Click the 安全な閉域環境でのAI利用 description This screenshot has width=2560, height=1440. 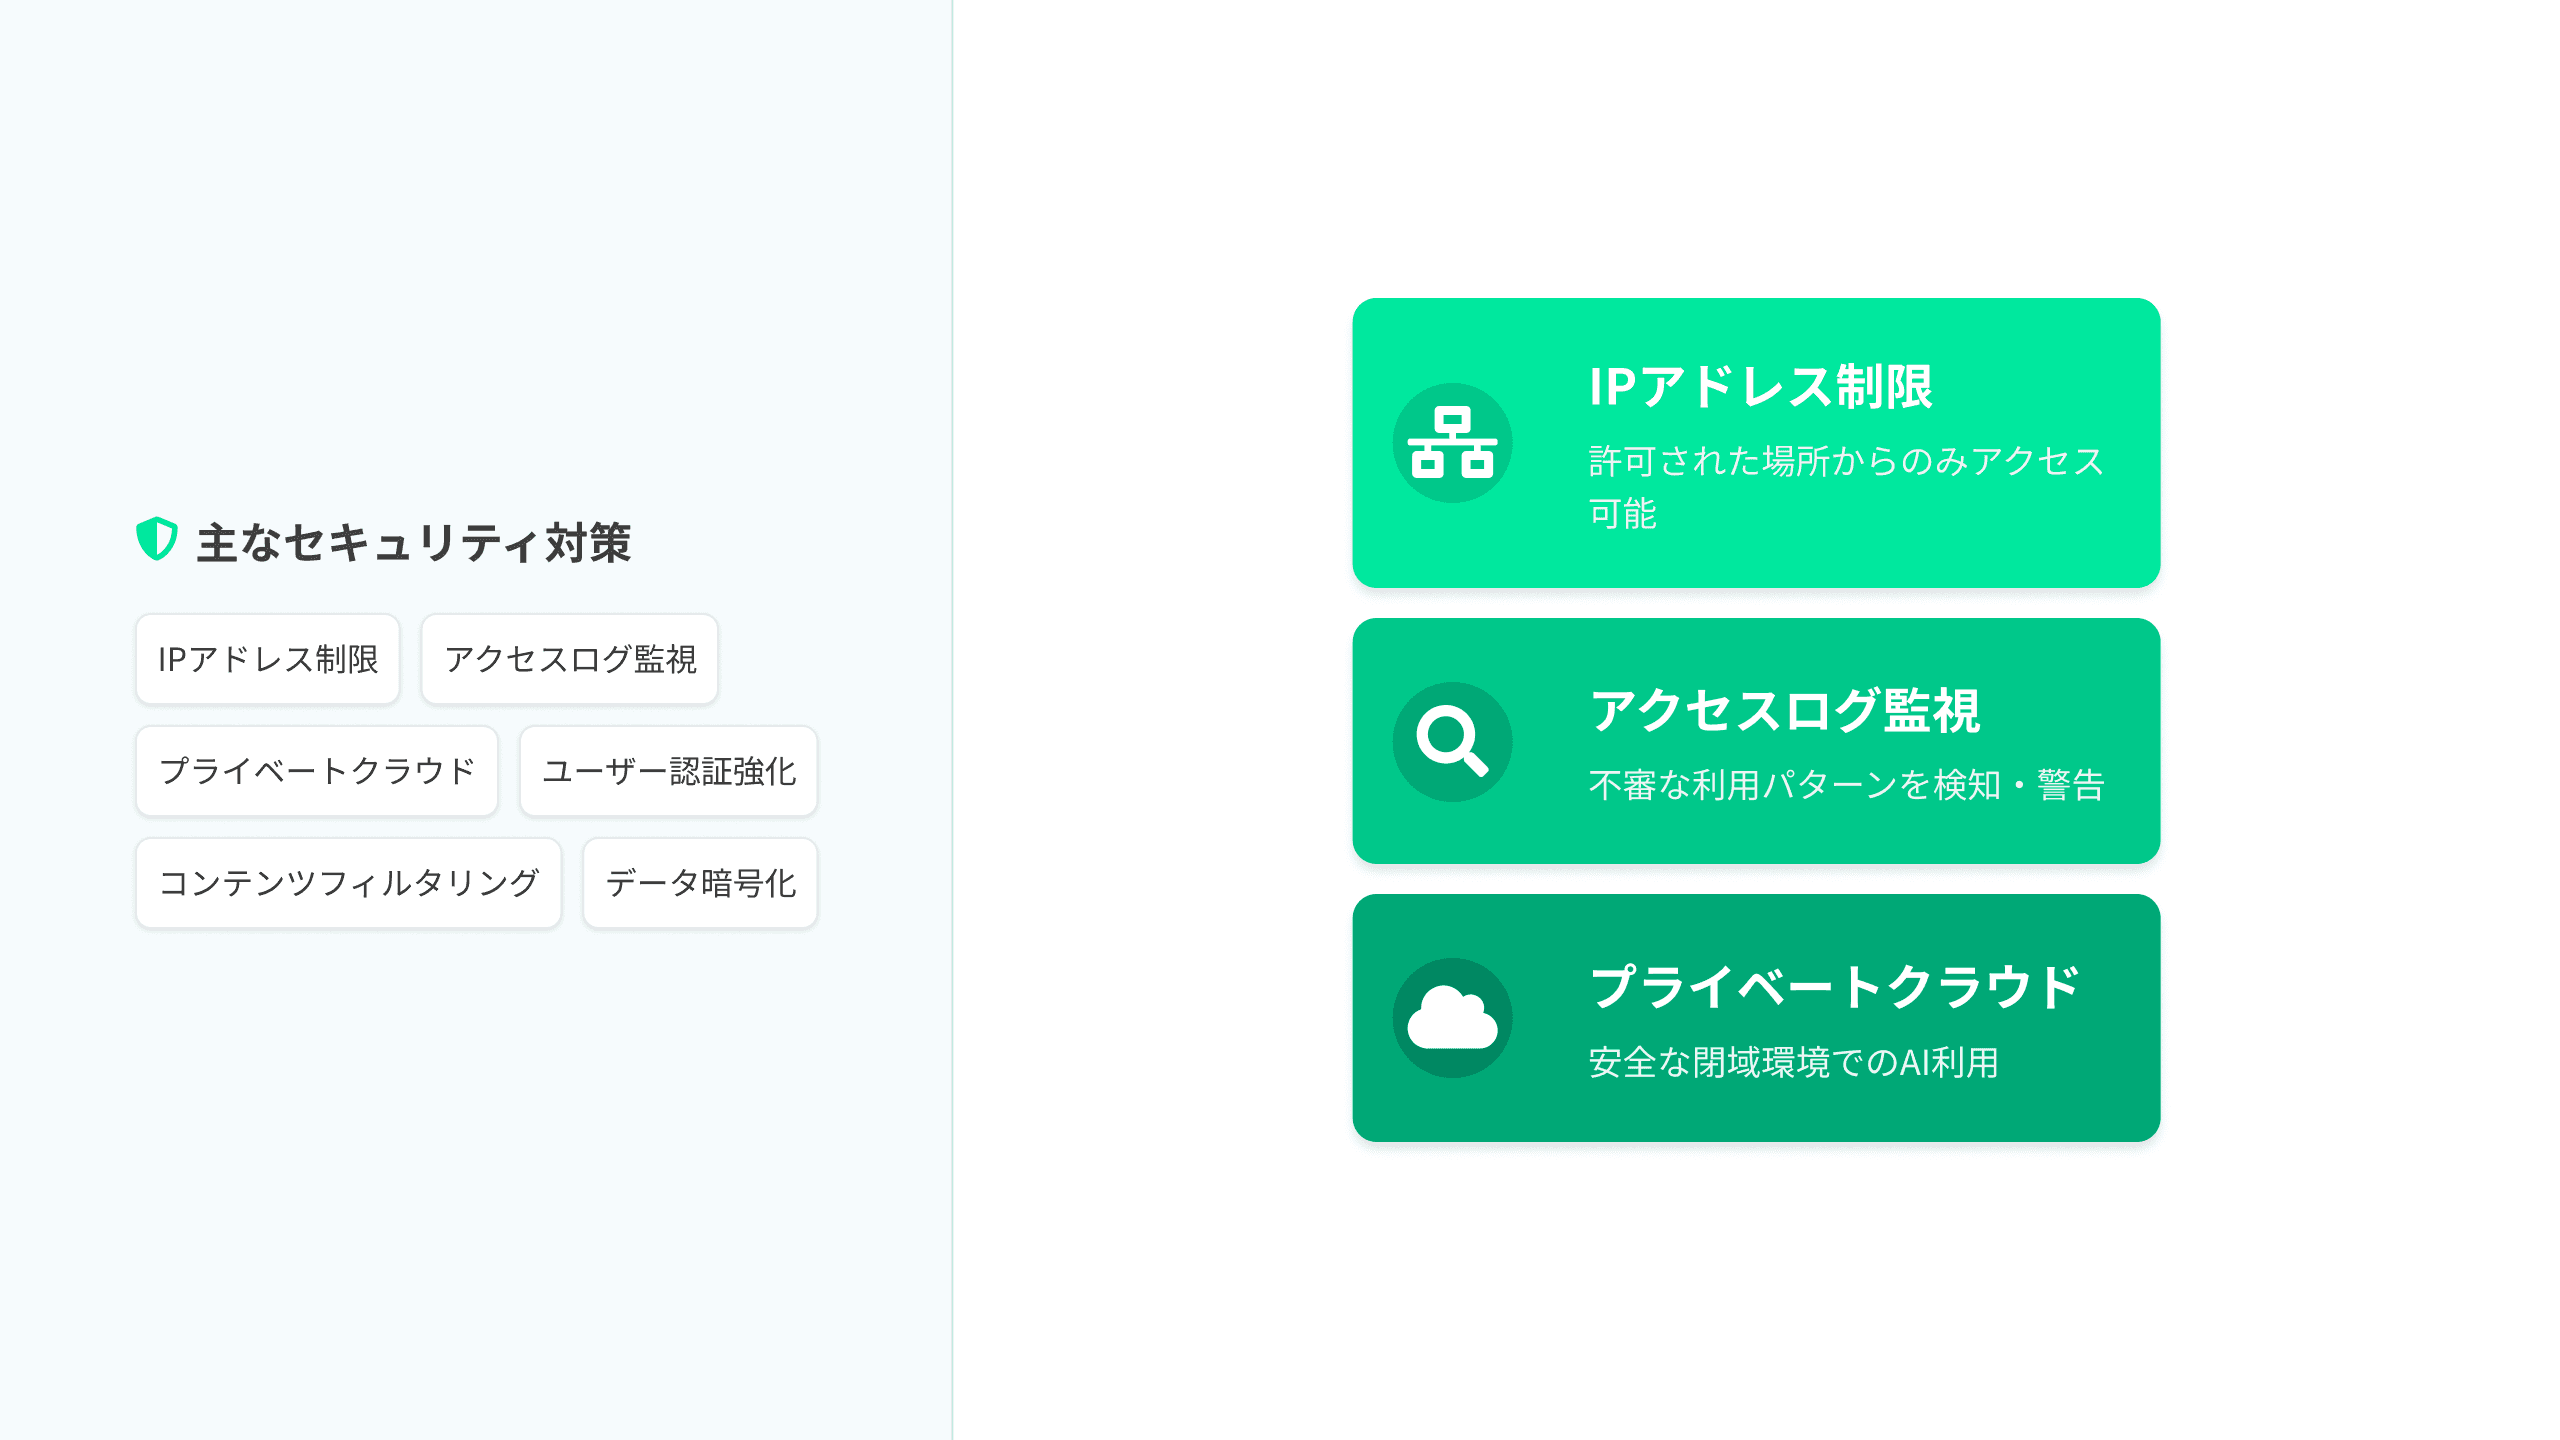pyautogui.click(x=1793, y=1062)
